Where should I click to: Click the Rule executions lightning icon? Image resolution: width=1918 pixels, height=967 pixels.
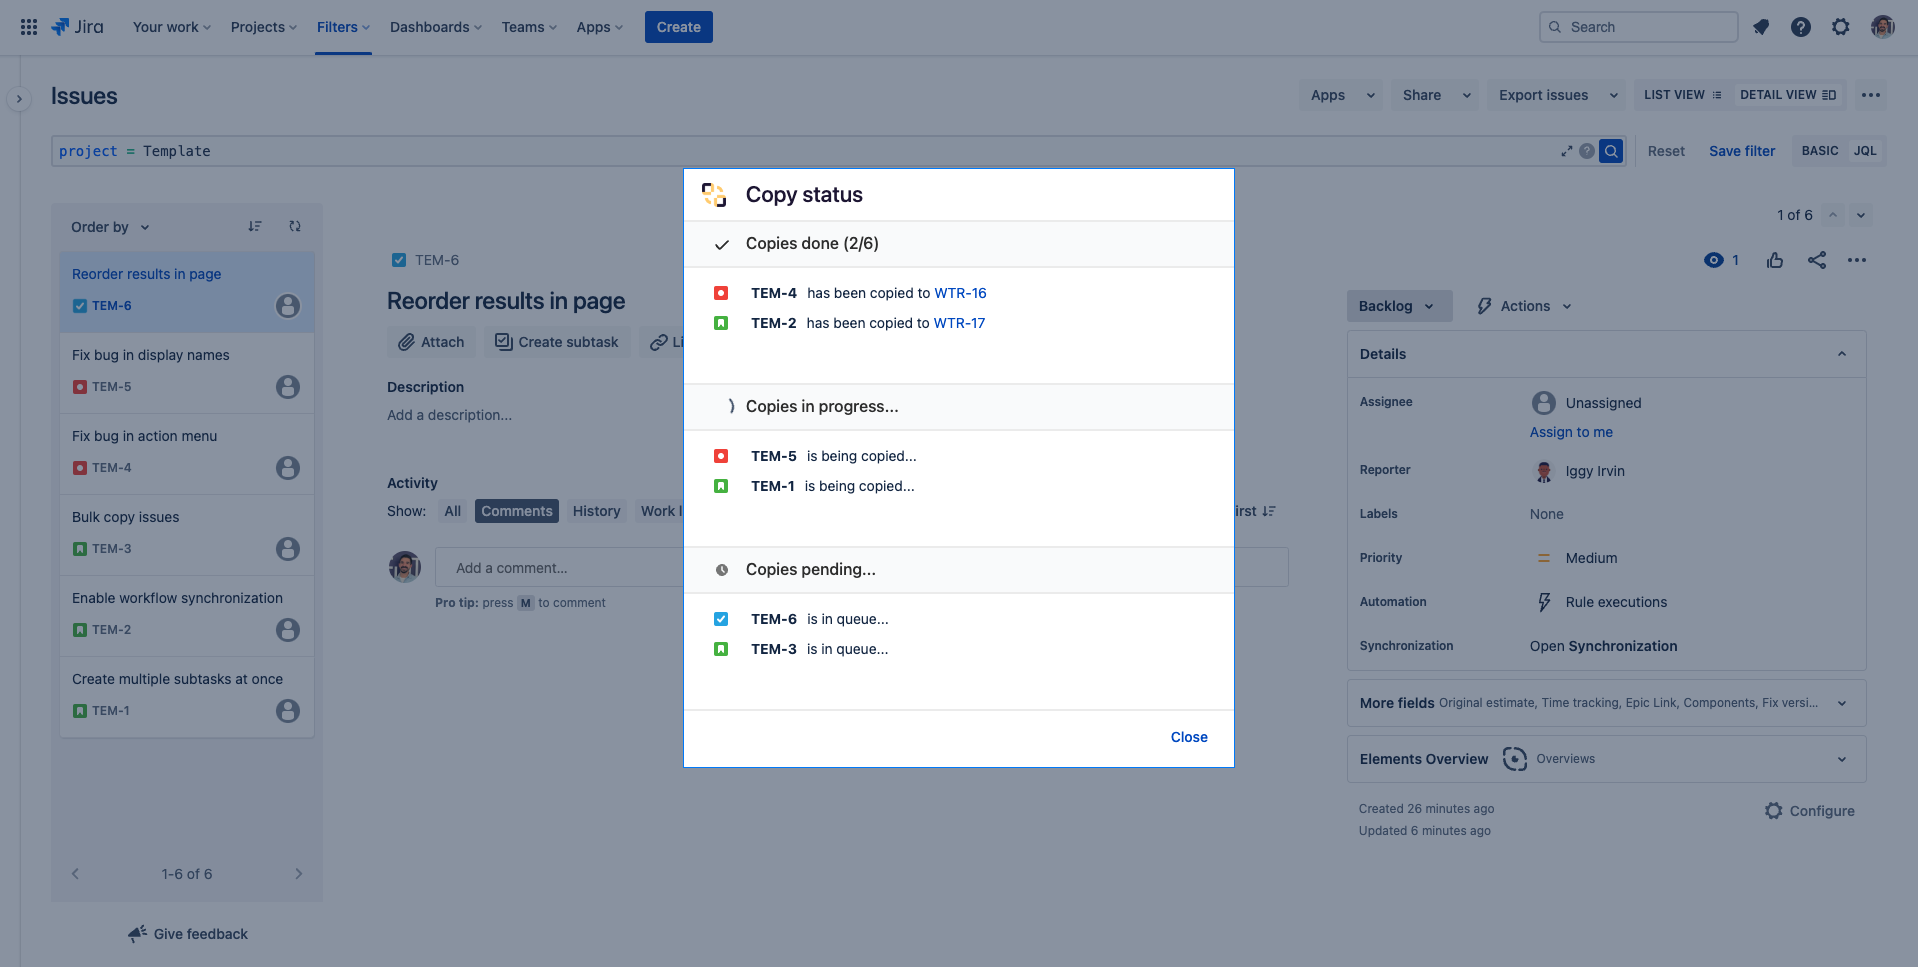click(1543, 602)
